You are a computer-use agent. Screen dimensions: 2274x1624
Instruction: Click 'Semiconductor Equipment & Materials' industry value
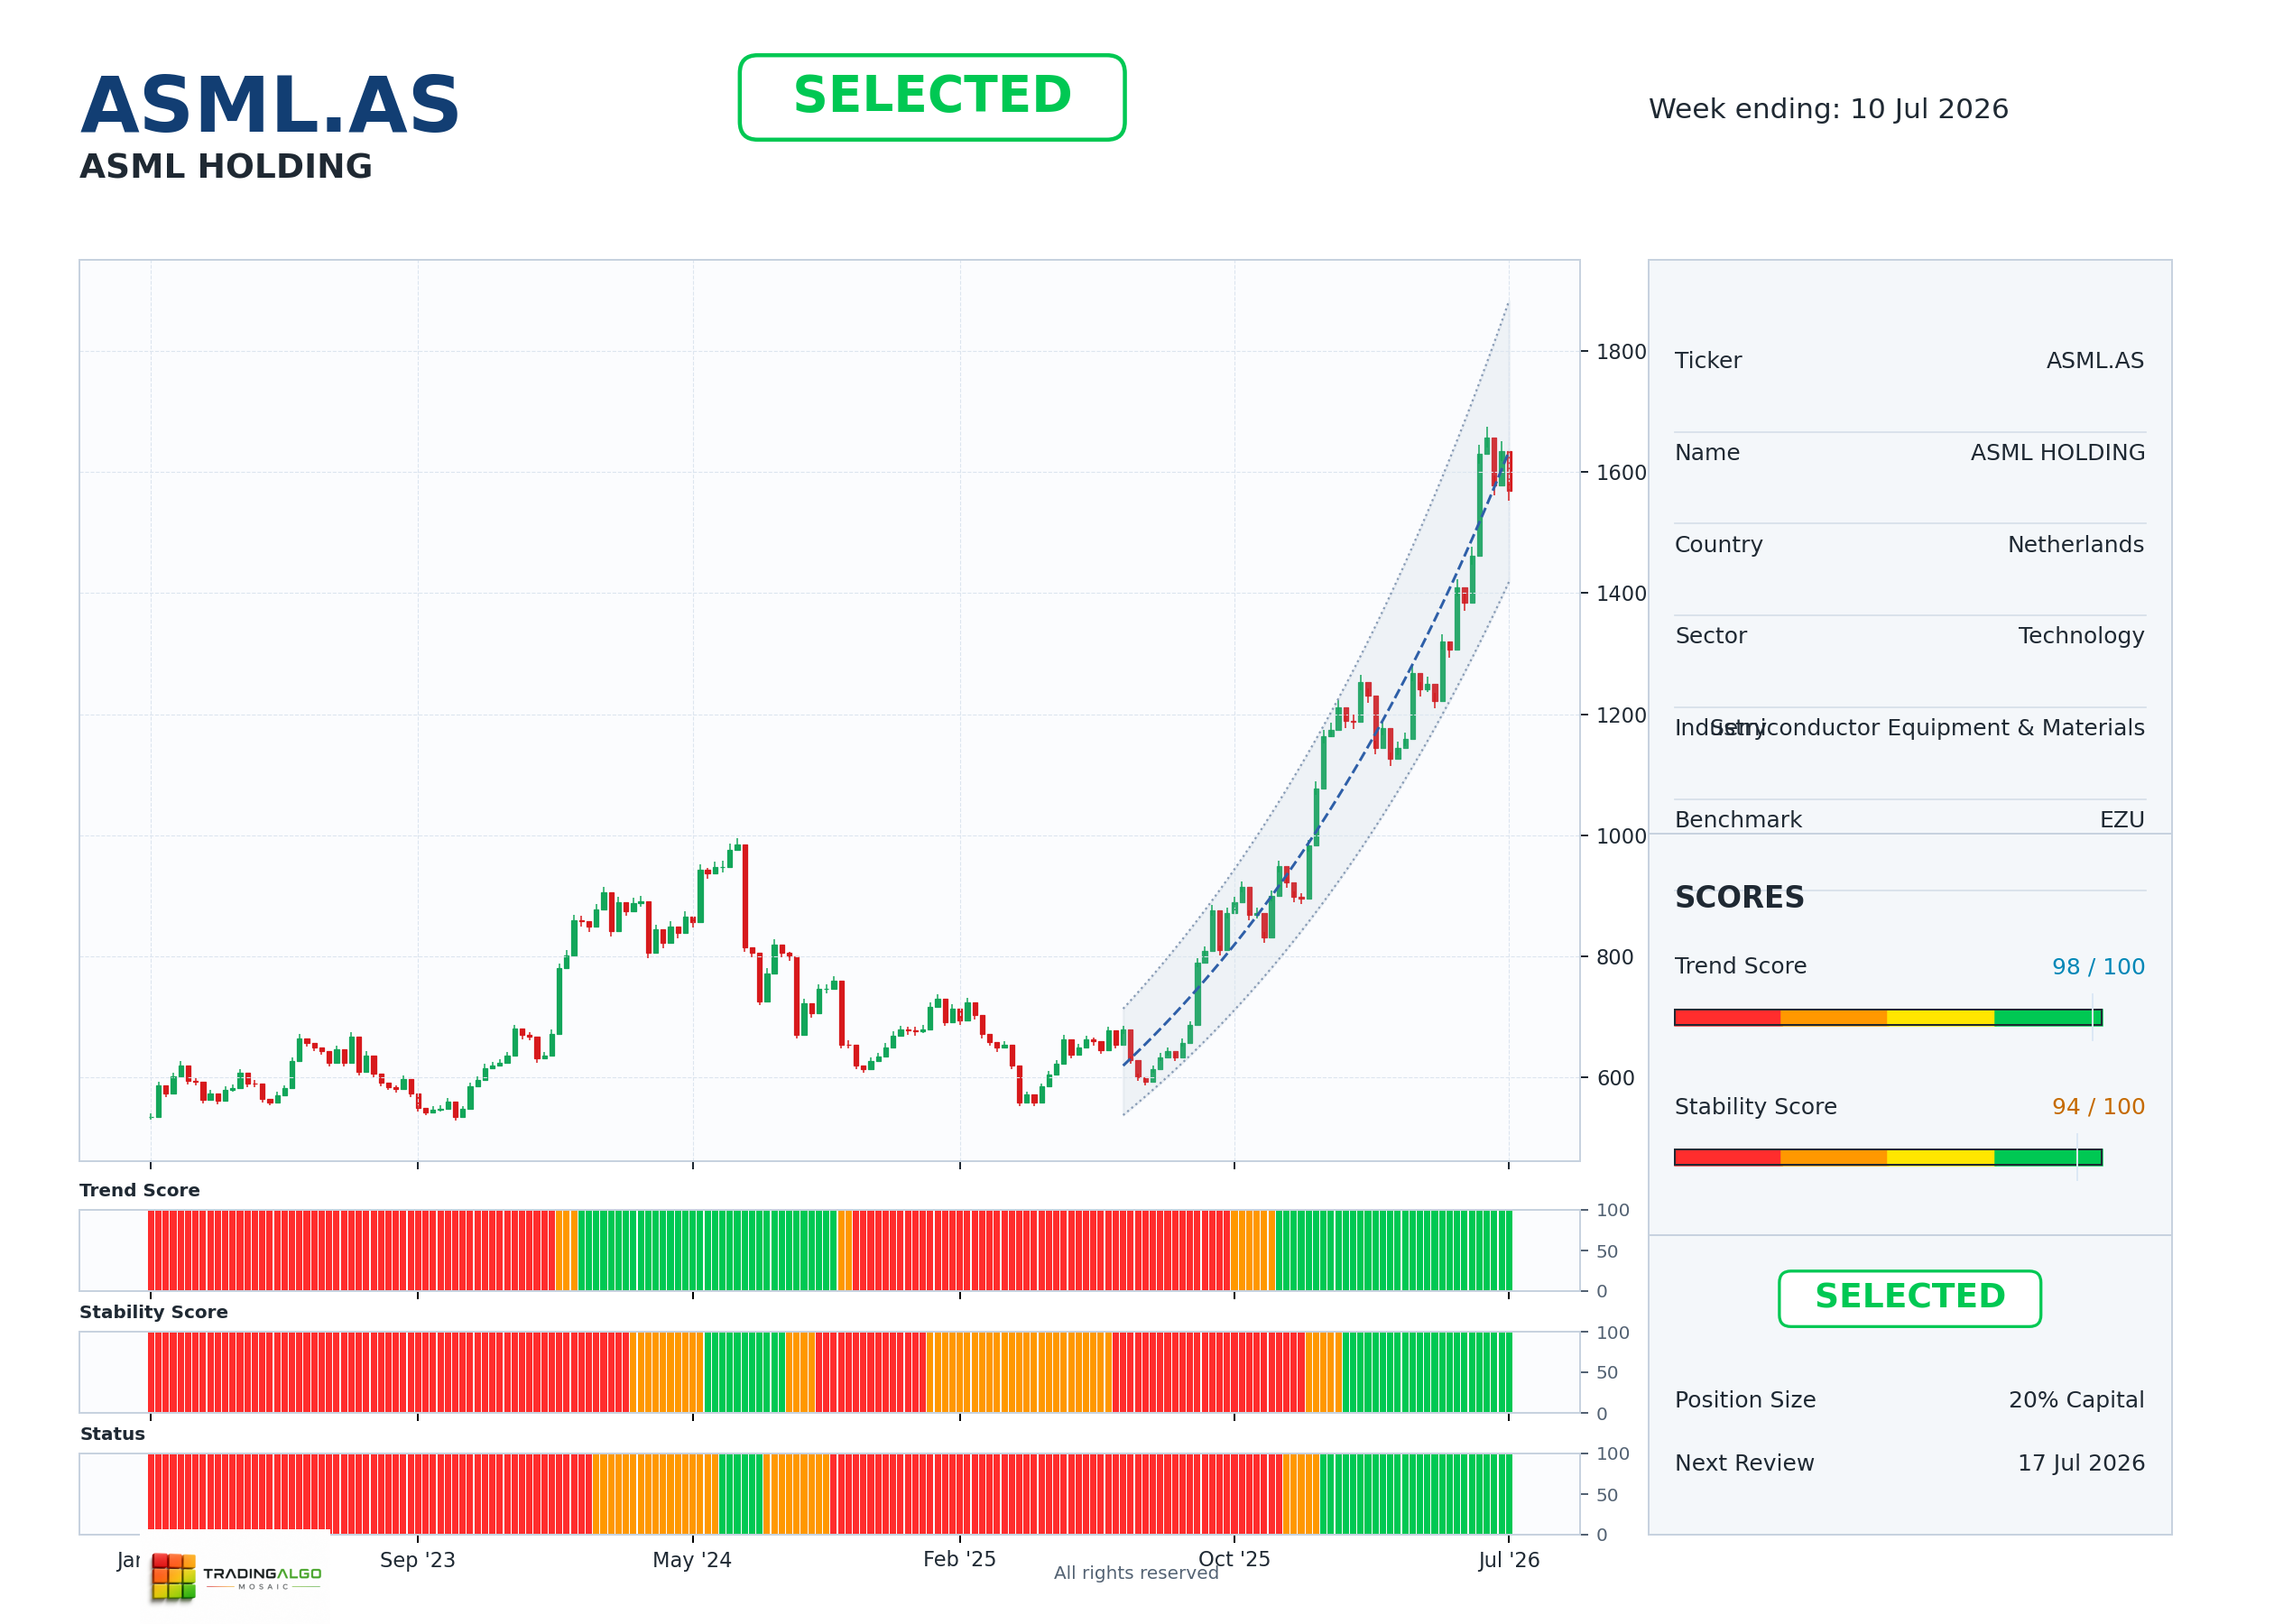coord(1927,728)
